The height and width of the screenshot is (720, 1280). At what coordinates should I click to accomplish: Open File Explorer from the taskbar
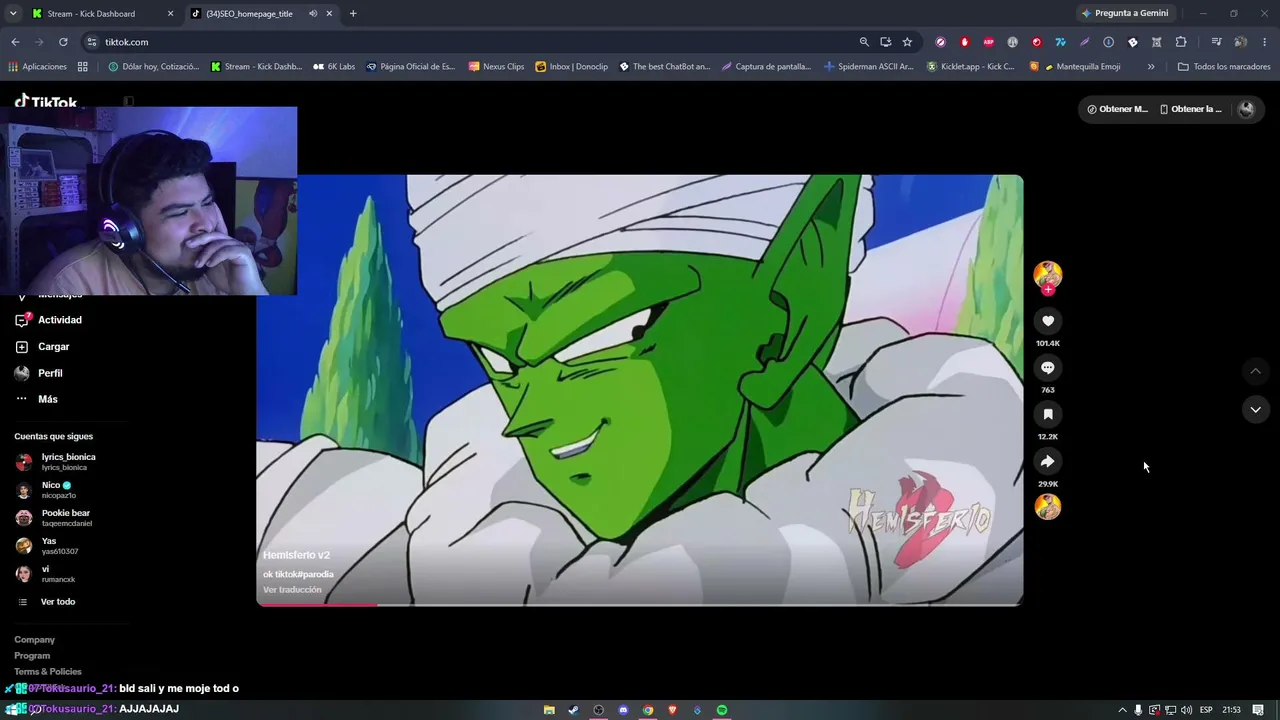(549, 710)
